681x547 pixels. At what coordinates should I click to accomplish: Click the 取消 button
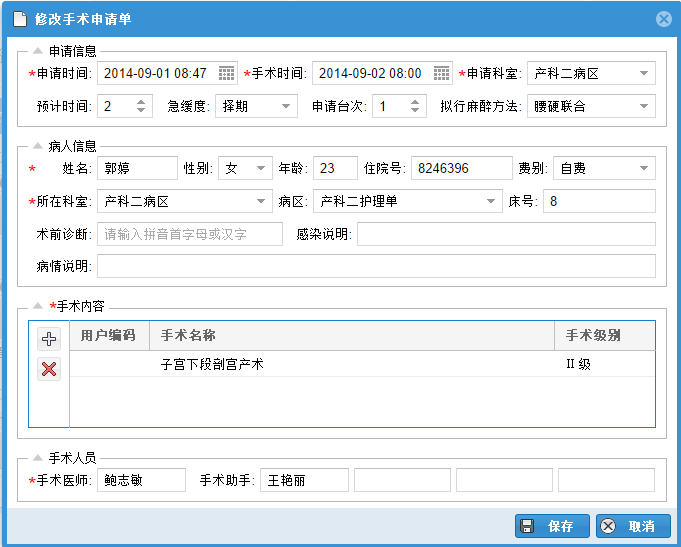click(x=633, y=526)
